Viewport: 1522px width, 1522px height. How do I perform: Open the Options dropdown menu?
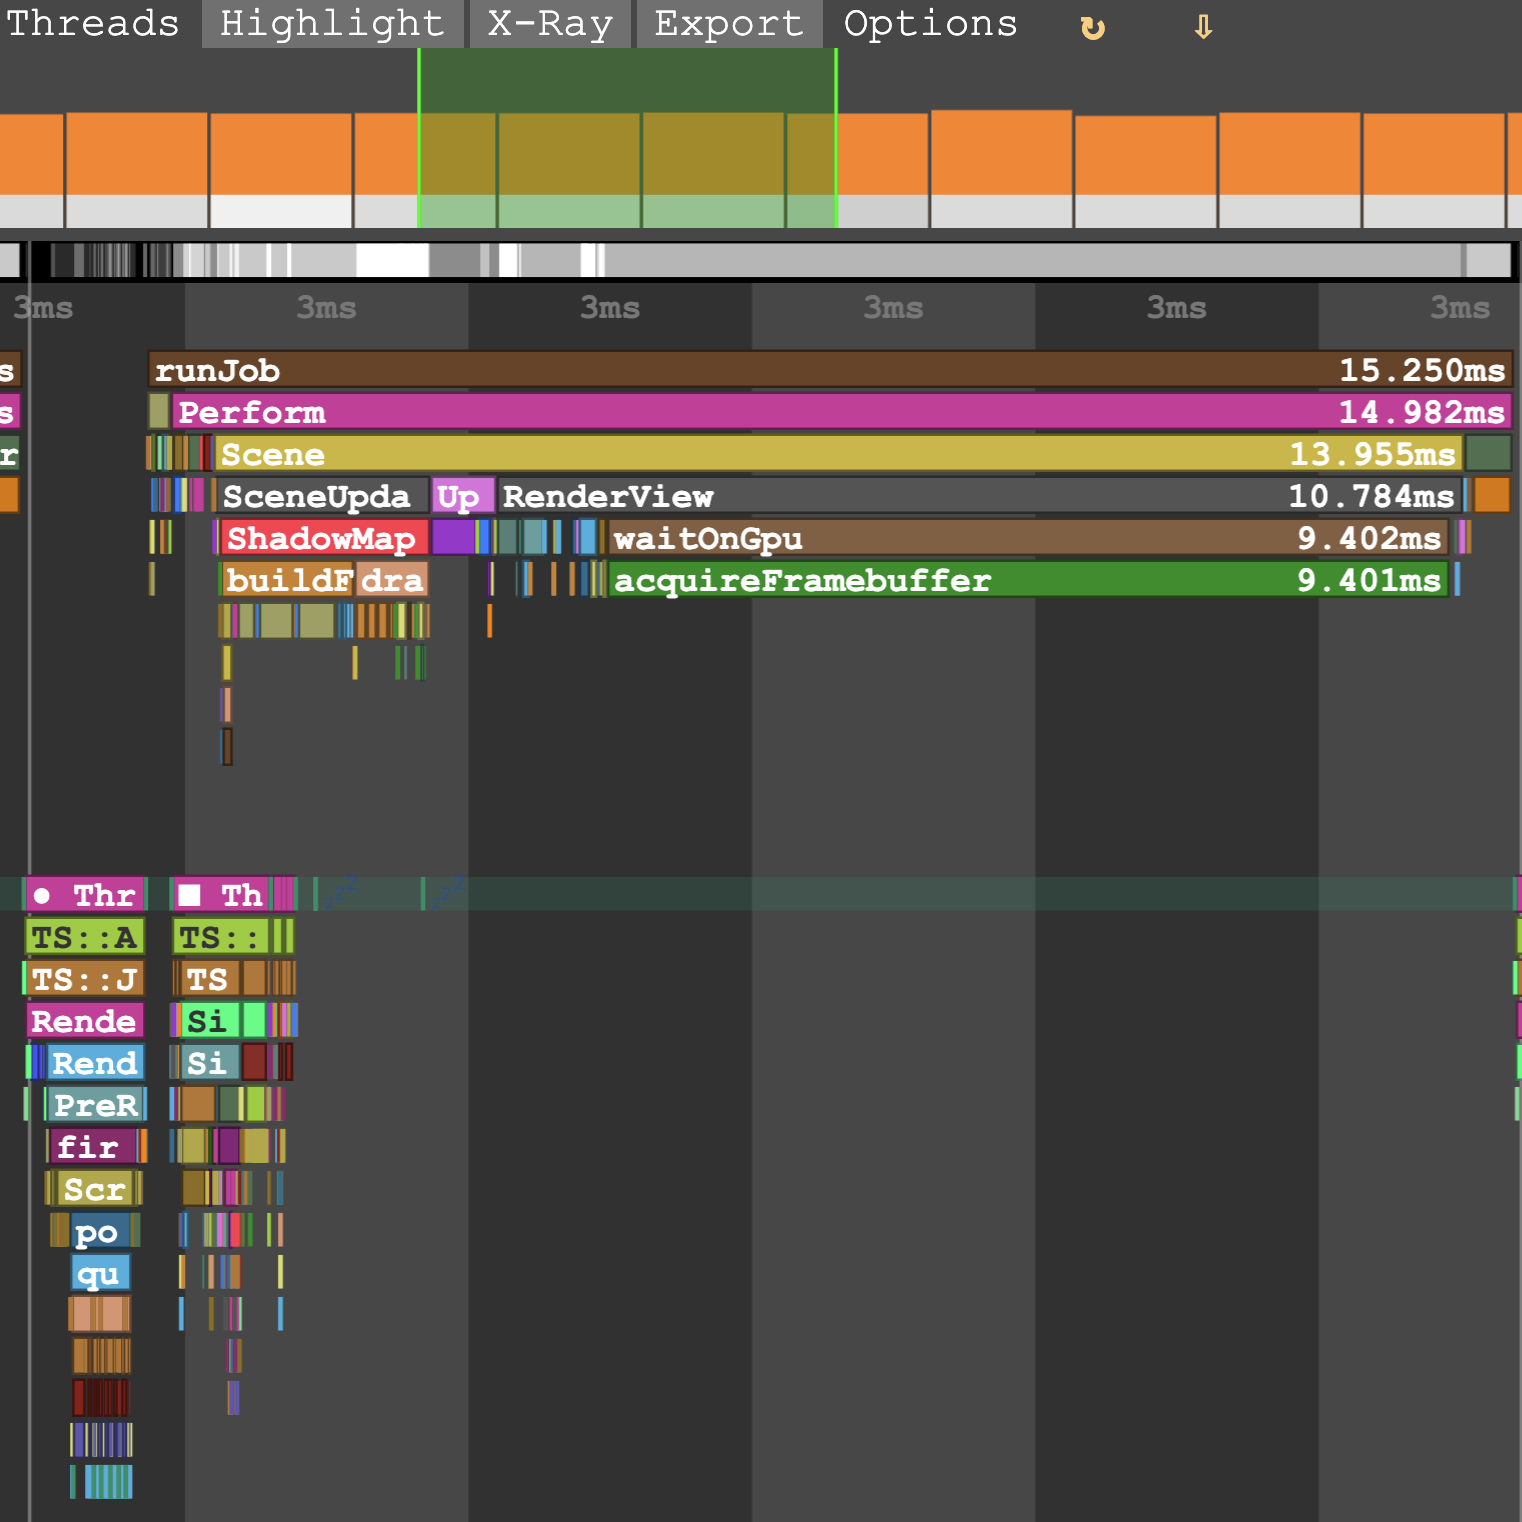click(930, 23)
